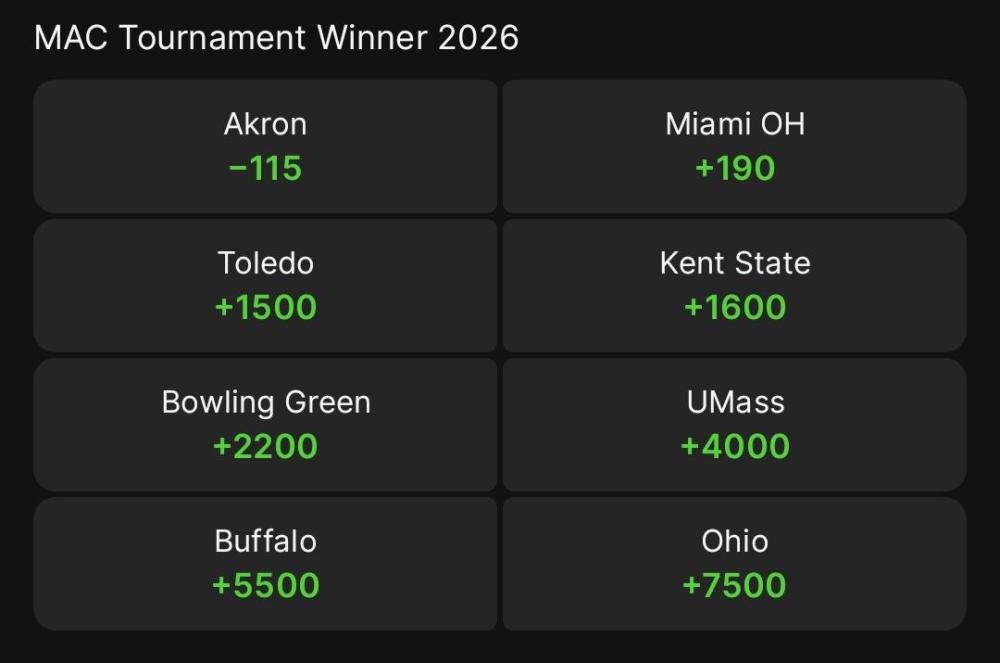Image resolution: width=1000 pixels, height=663 pixels.
Task: Click the +190 odds value
Action: [735, 168]
